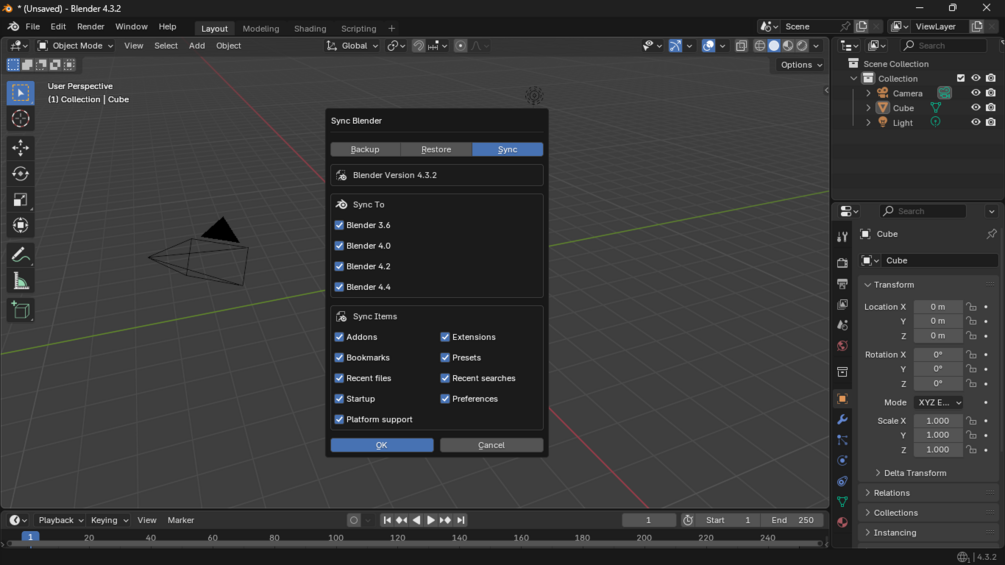Toggle the Platform support checkbox

[339, 420]
